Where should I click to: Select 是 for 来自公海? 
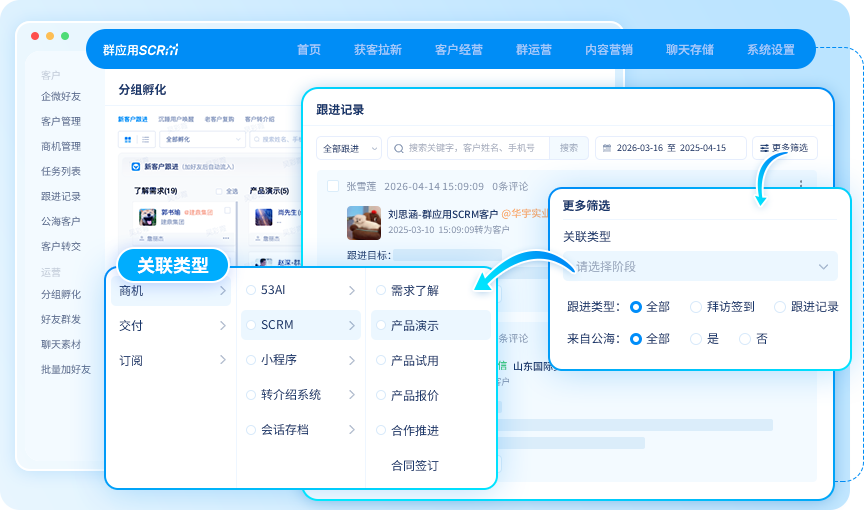click(696, 339)
